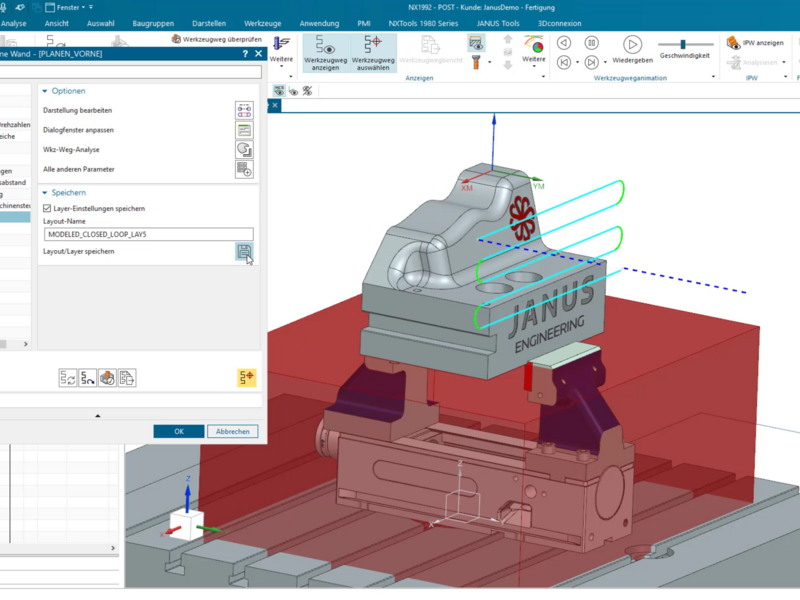Screen dimensions: 800x600
Task: Click list output icon in dialog
Action: pos(127,378)
